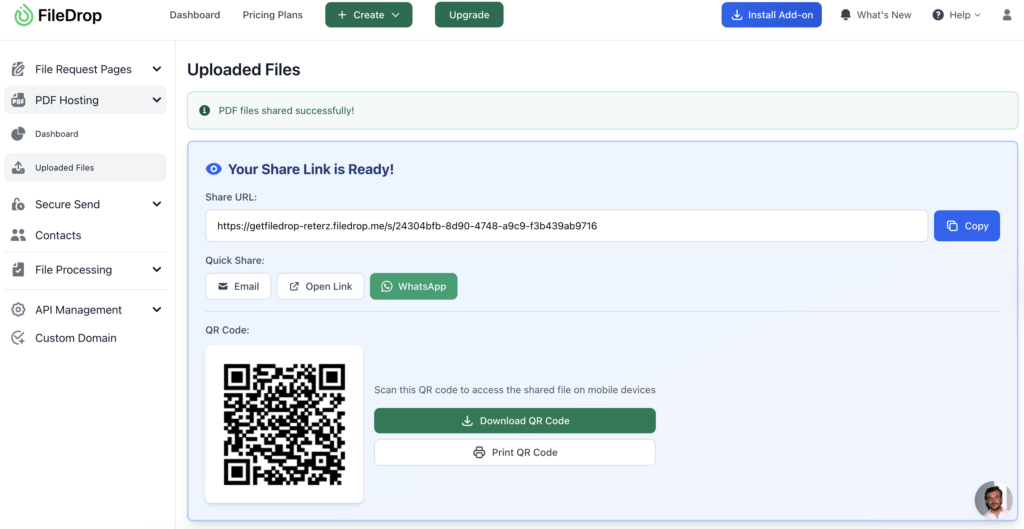This screenshot has width=1024, height=529.
Task: Expand File Request Pages chevron
Action: pyautogui.click(x=157, y=69)
